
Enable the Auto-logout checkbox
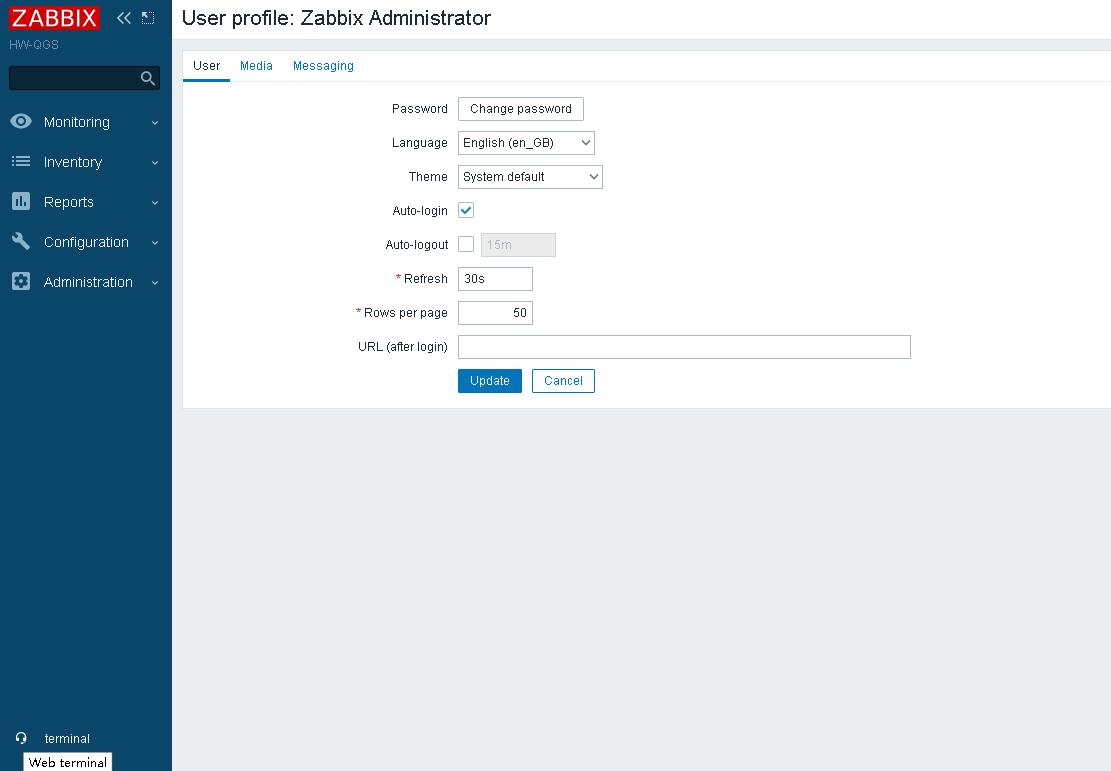tap(466, 245)
